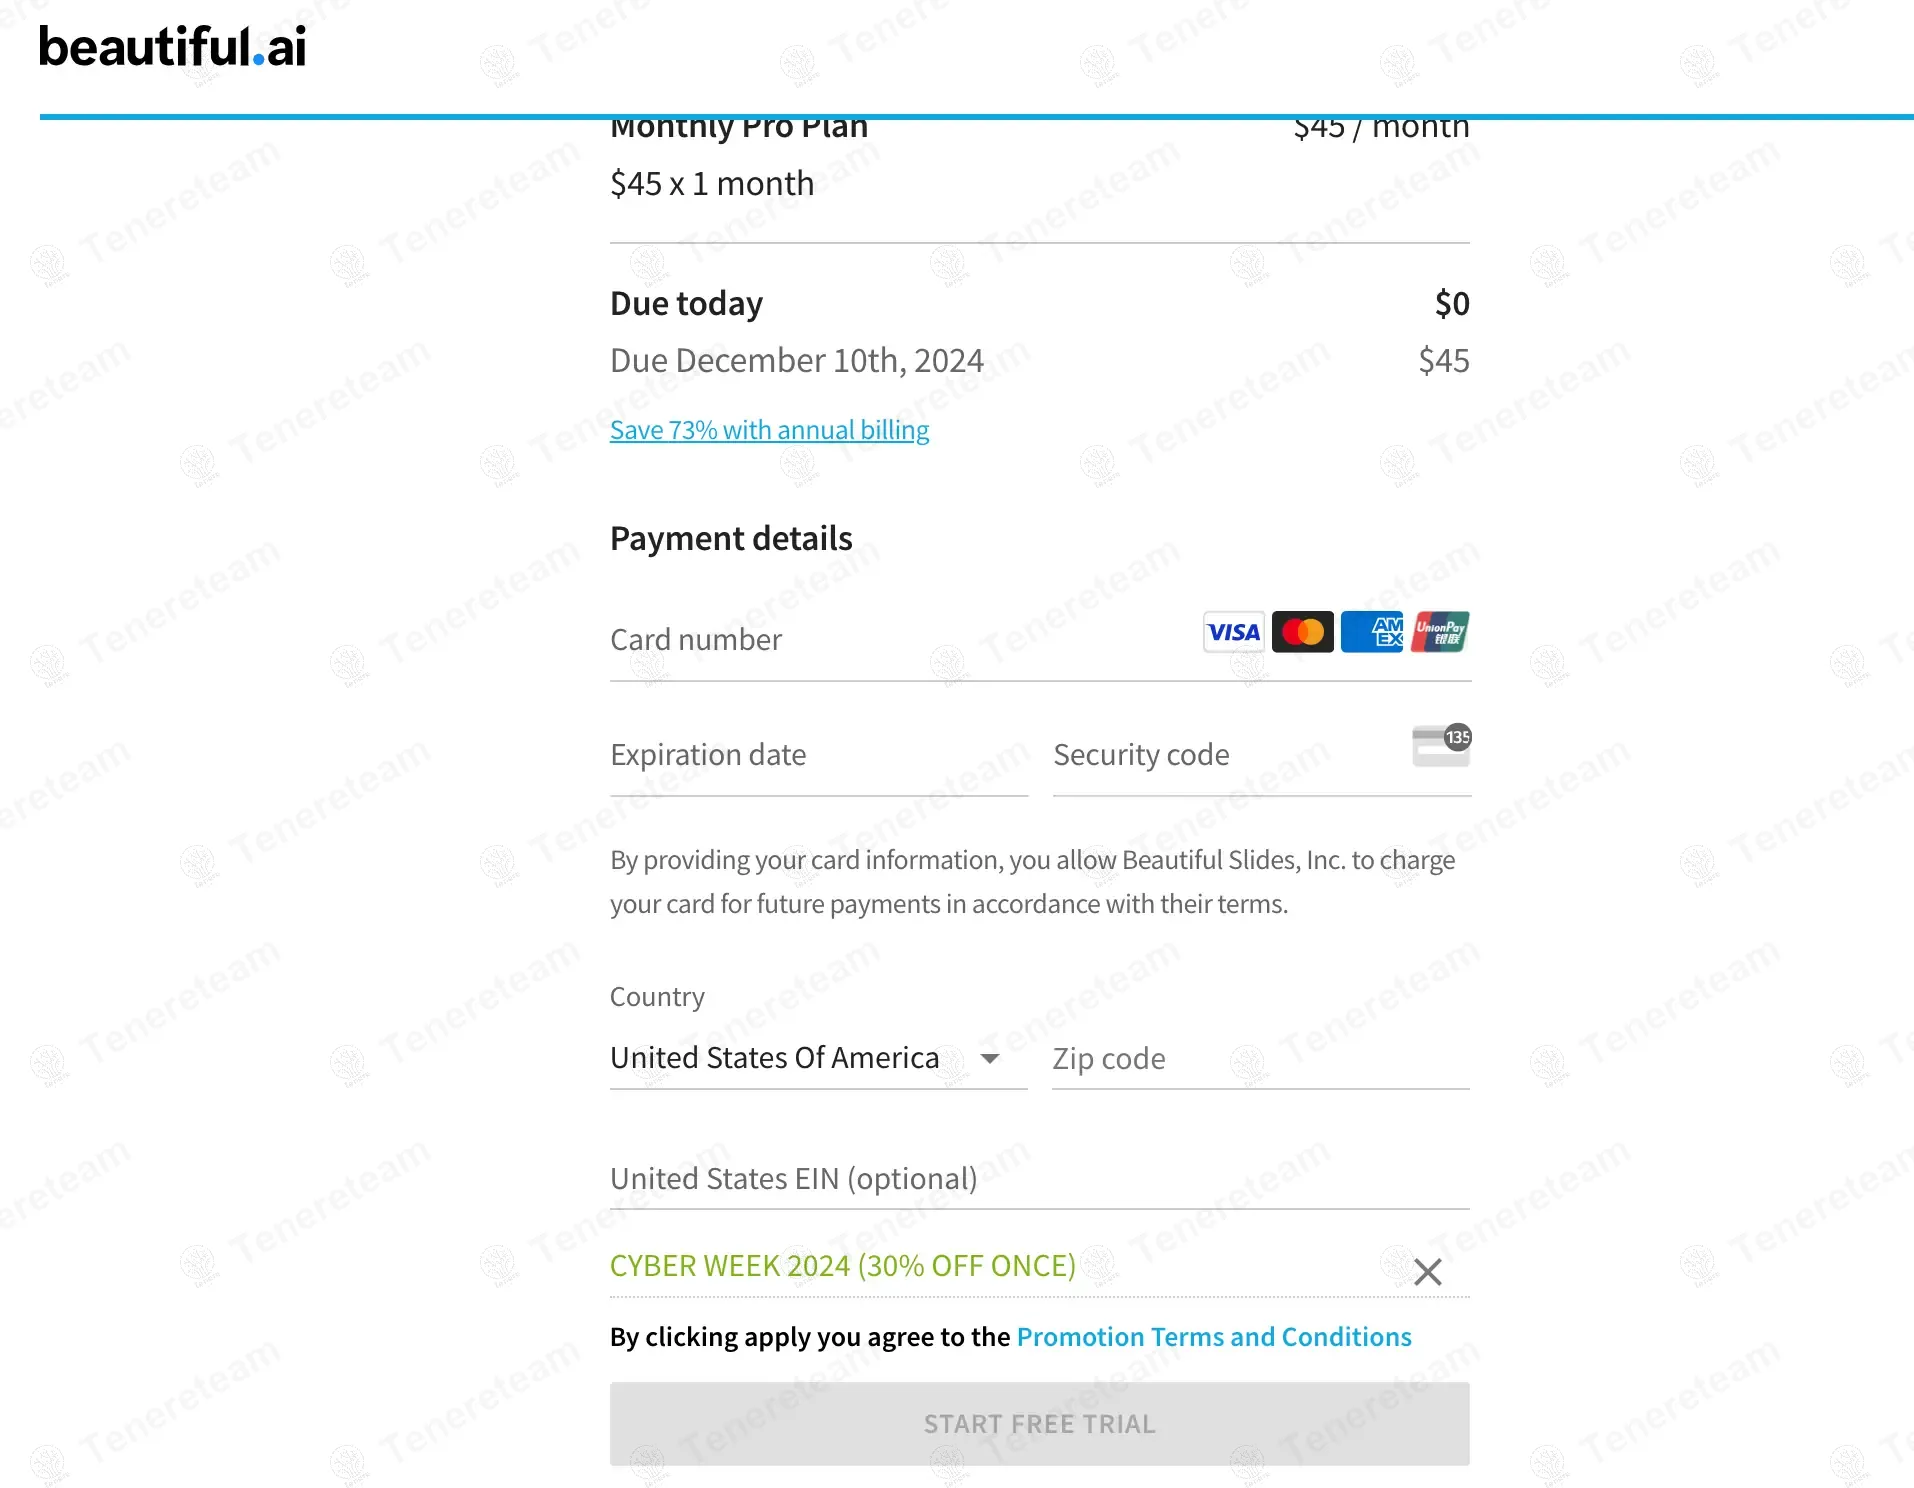
Task: Remove the Cyber Week 2024 promo code
Action: [x=1427, y=1272]
